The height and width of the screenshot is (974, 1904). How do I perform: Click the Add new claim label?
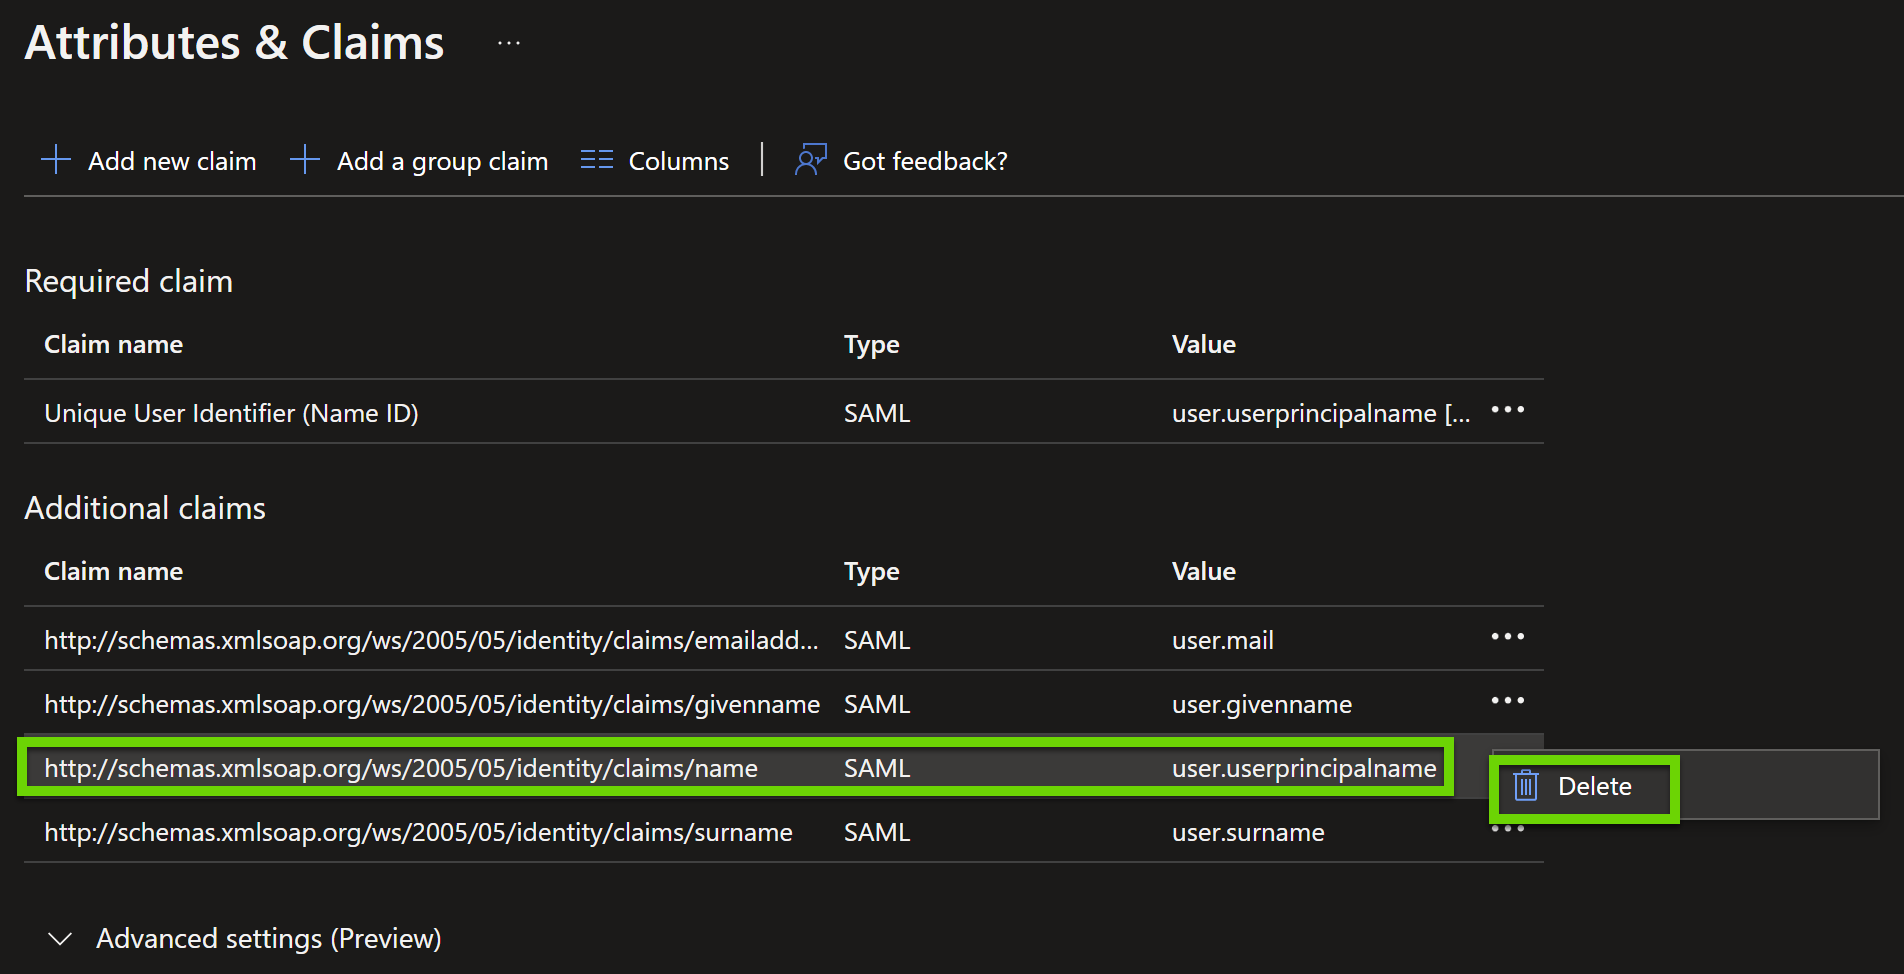(x=172, y=161)
